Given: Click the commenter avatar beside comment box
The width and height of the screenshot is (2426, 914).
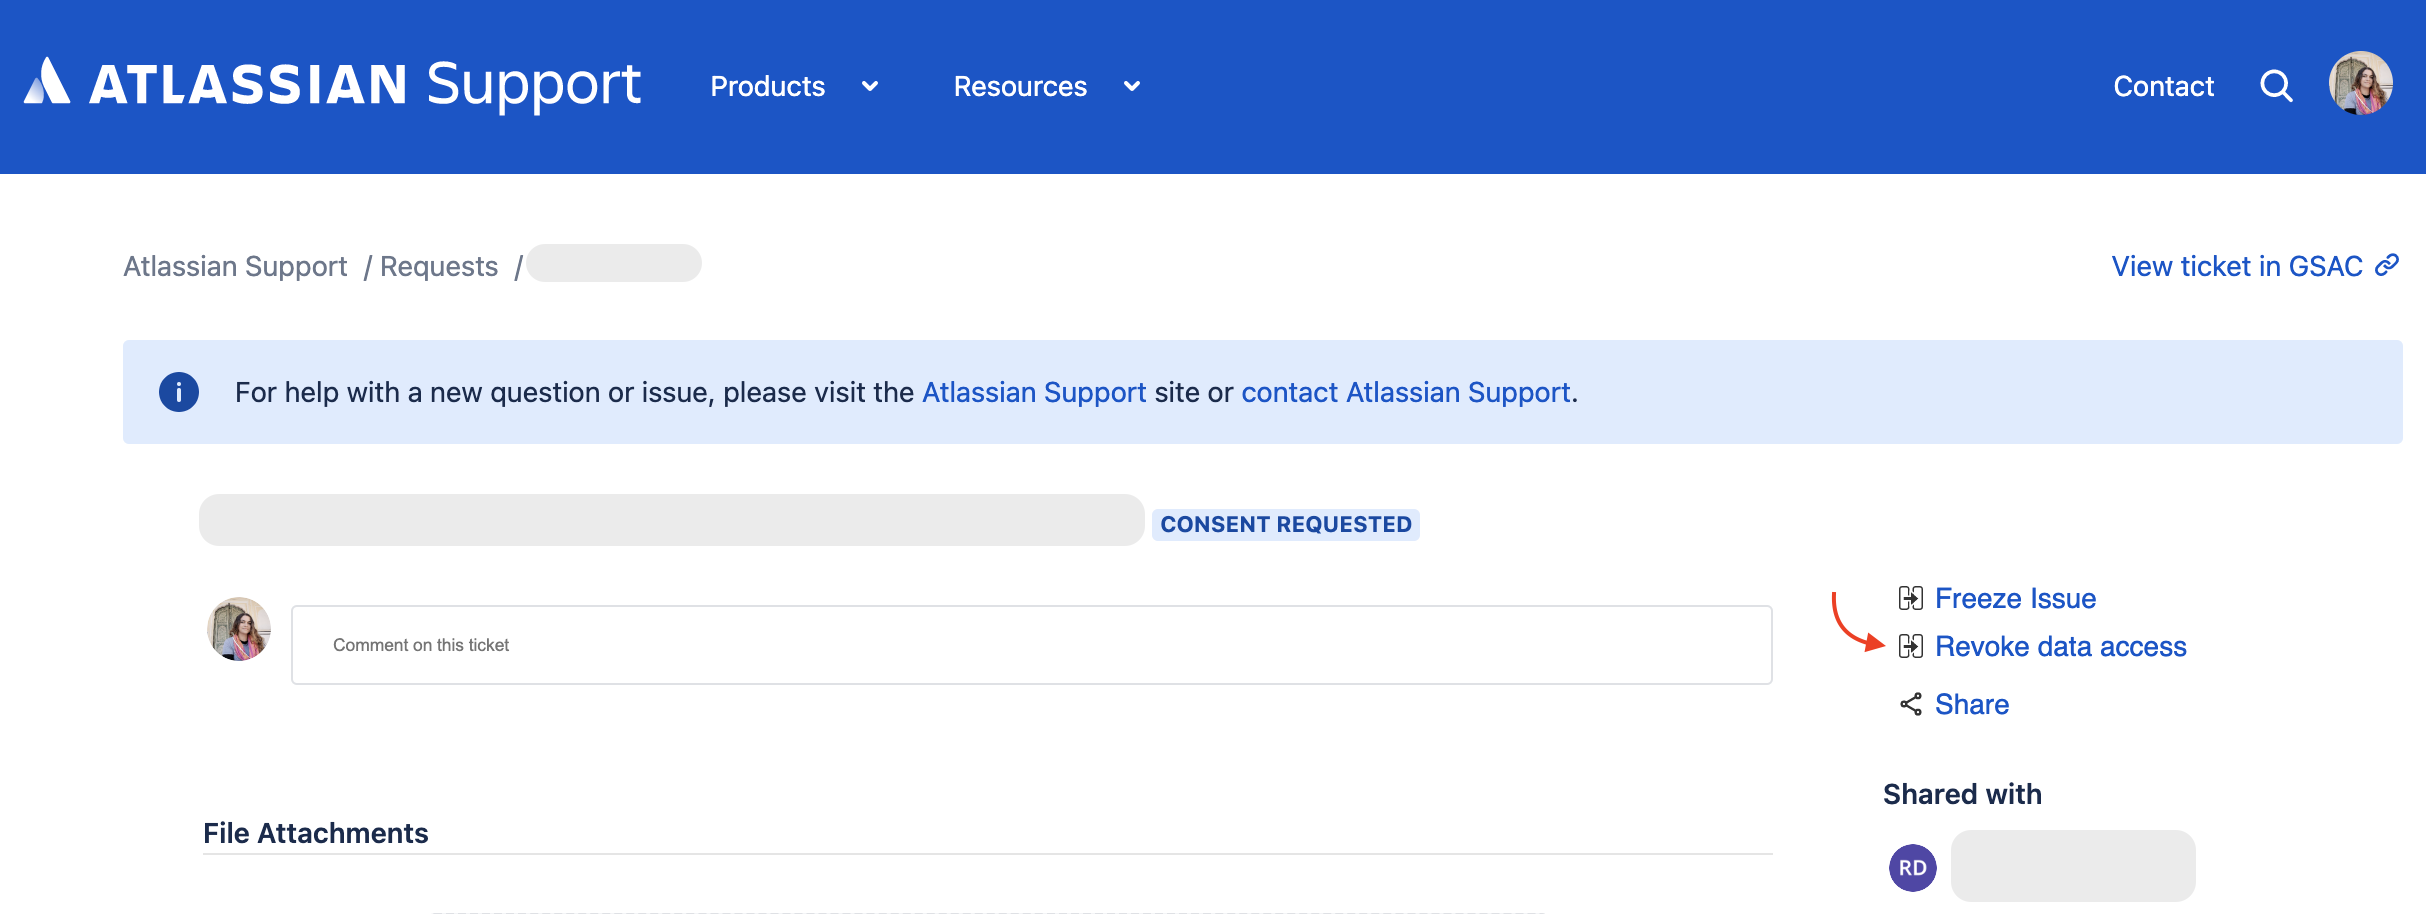Looking at the screenshot, I should pos(239,629).
